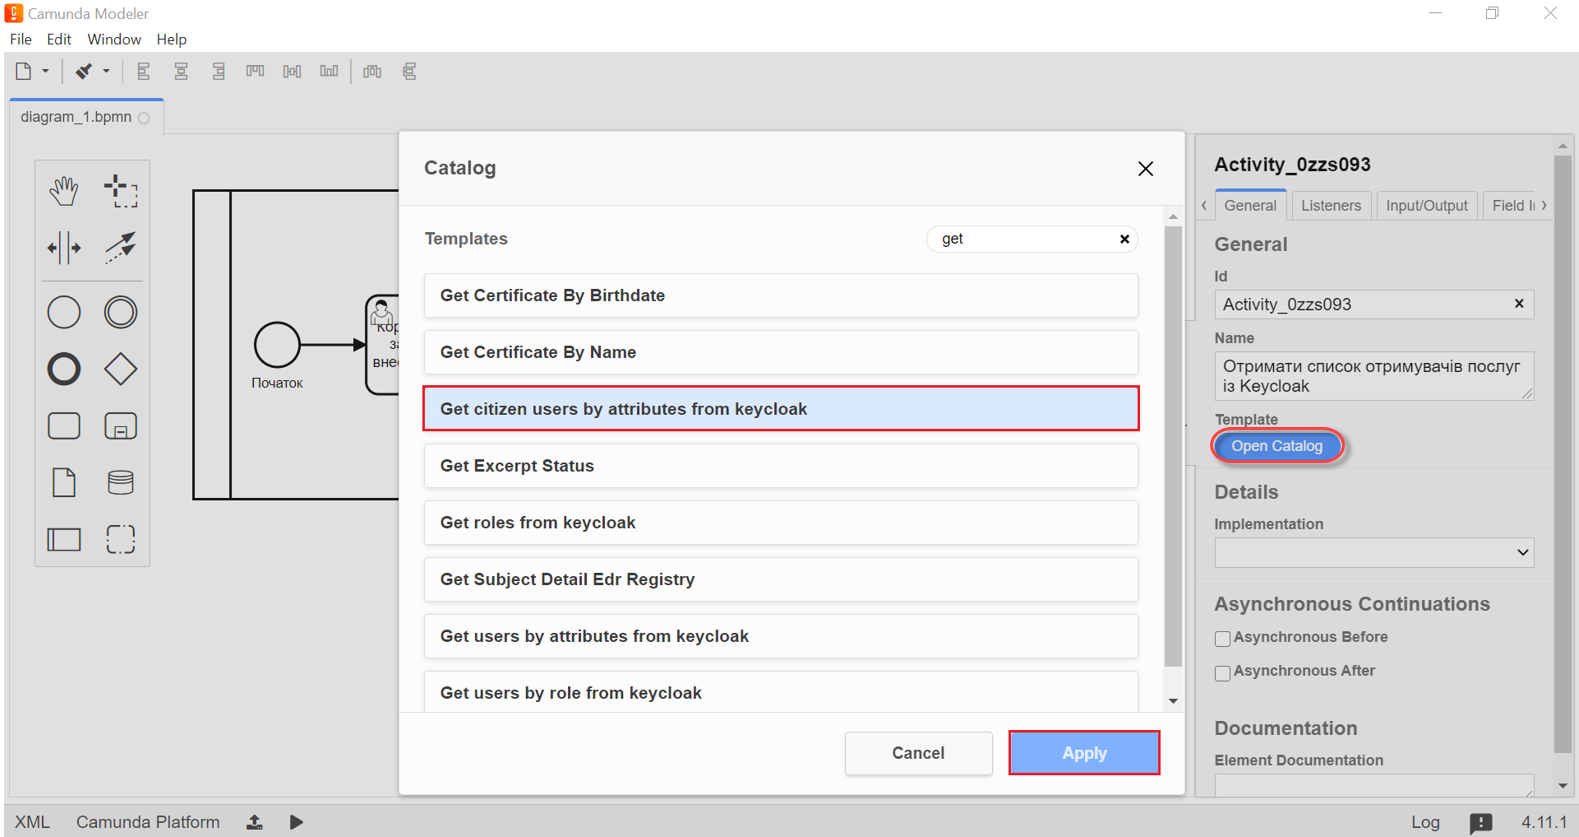This screenshot has height=837, width=1579.
Task: Open the new file type dropdown arrow
Action: tap(45, 71)
